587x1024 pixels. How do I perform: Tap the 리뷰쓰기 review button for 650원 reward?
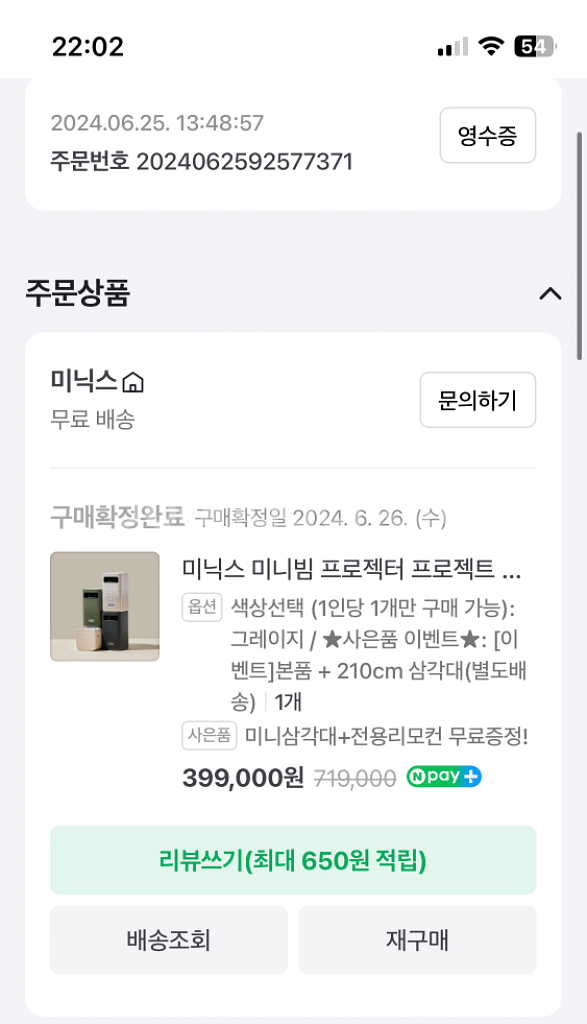(x=293, y=860)
